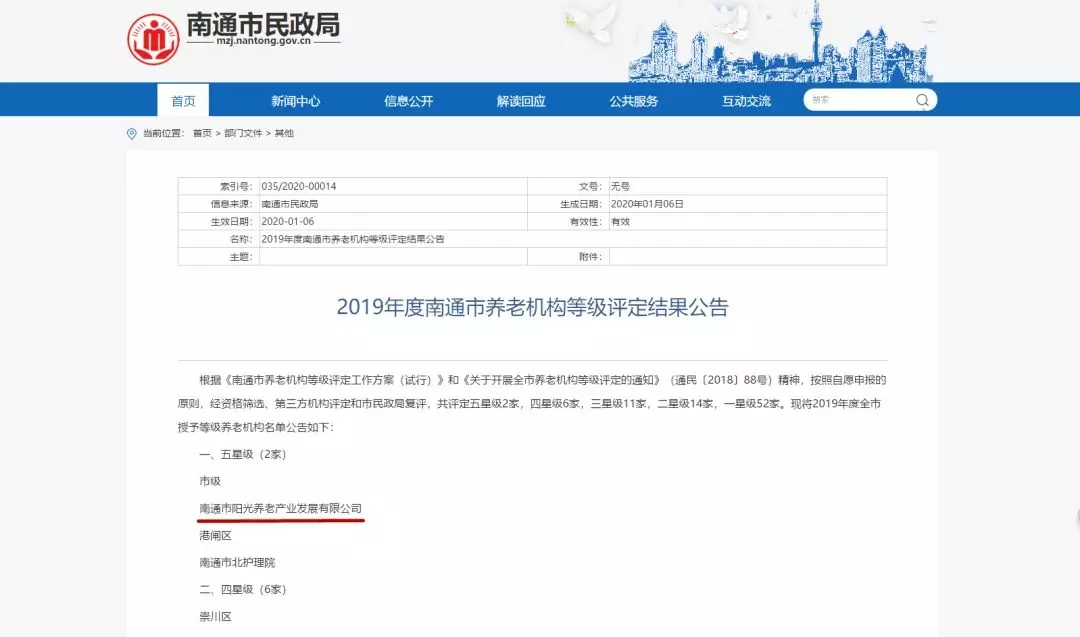Click the search input field
The image size is (1080, 637).
click(x=858, y=100)
